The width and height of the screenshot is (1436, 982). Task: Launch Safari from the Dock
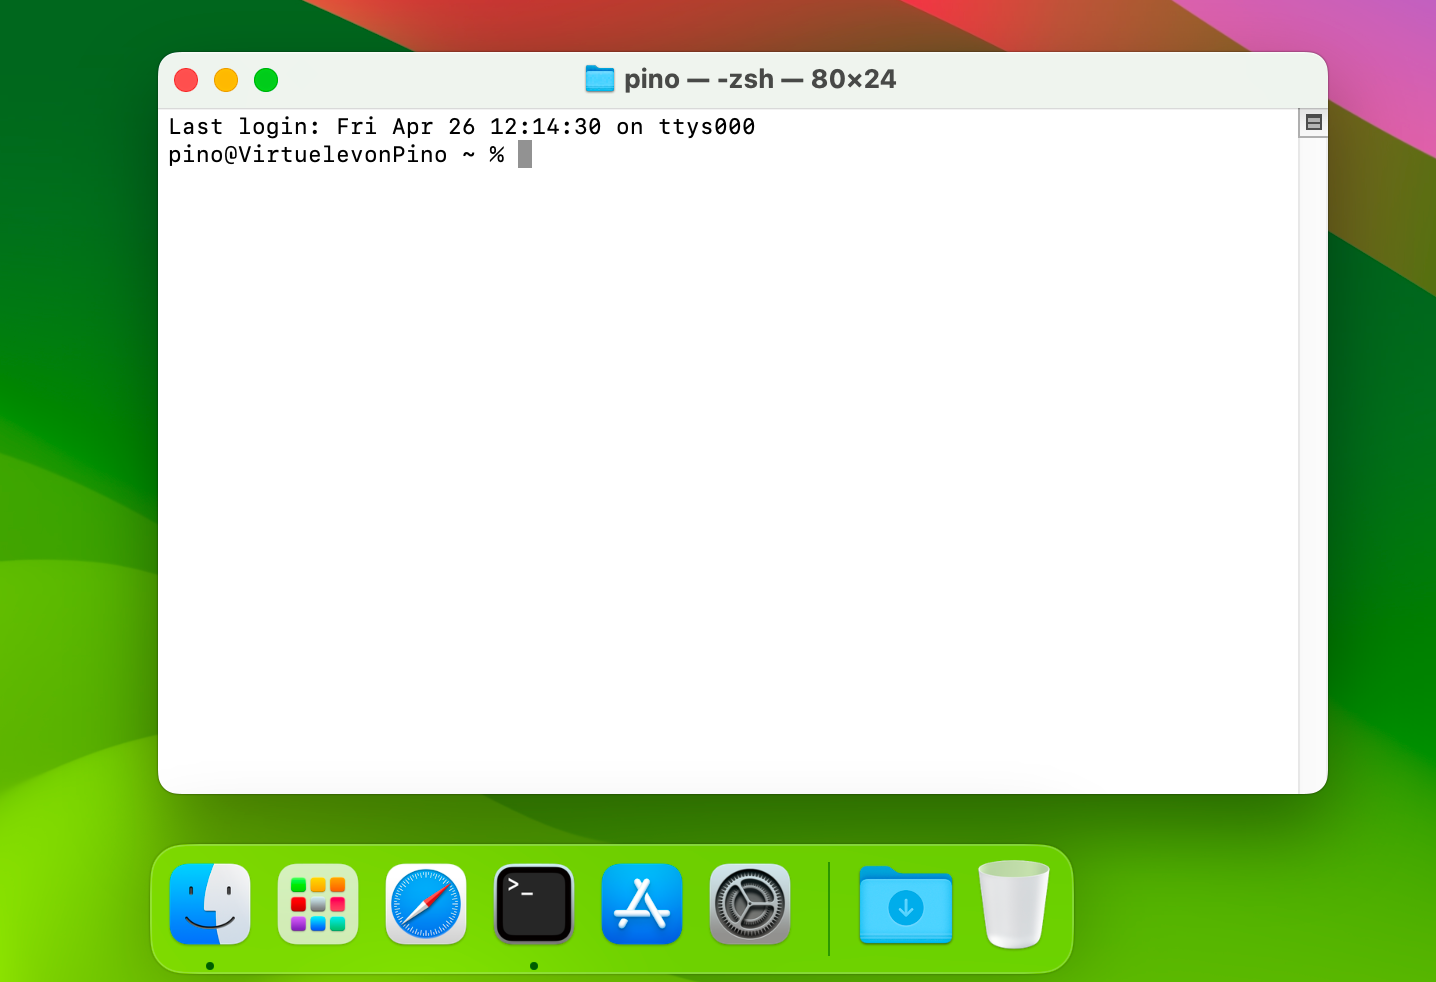click(x=426, y=904)
